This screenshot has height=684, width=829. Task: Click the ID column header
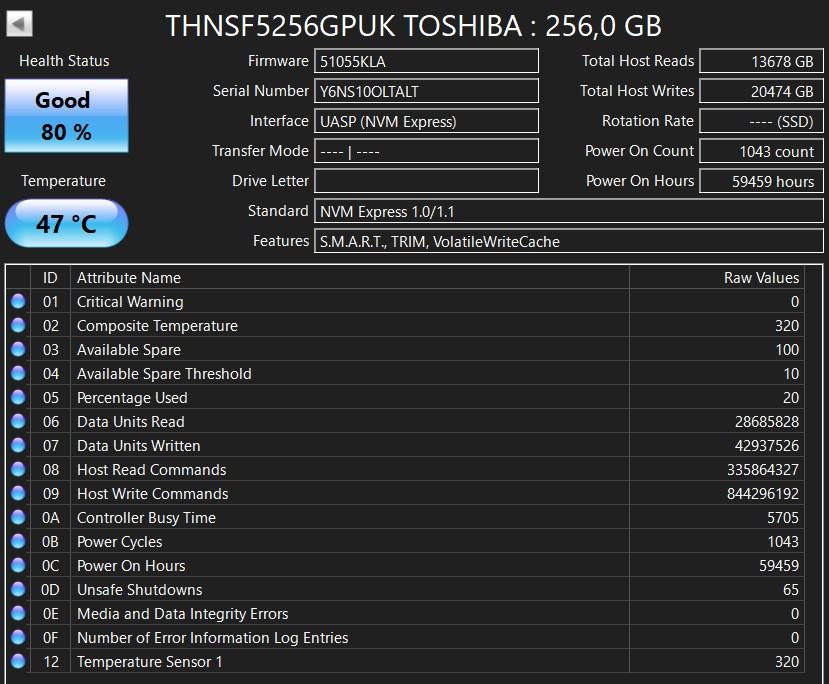[x=50, y=278]
